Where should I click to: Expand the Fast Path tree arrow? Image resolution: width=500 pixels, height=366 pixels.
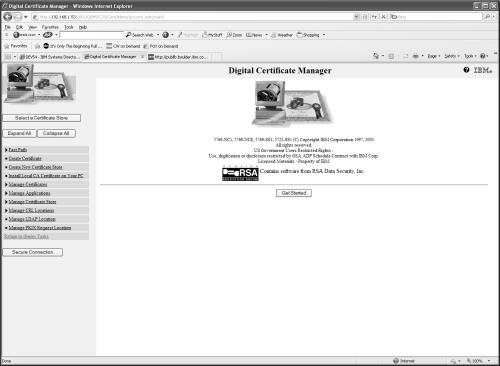coord(6,150)
